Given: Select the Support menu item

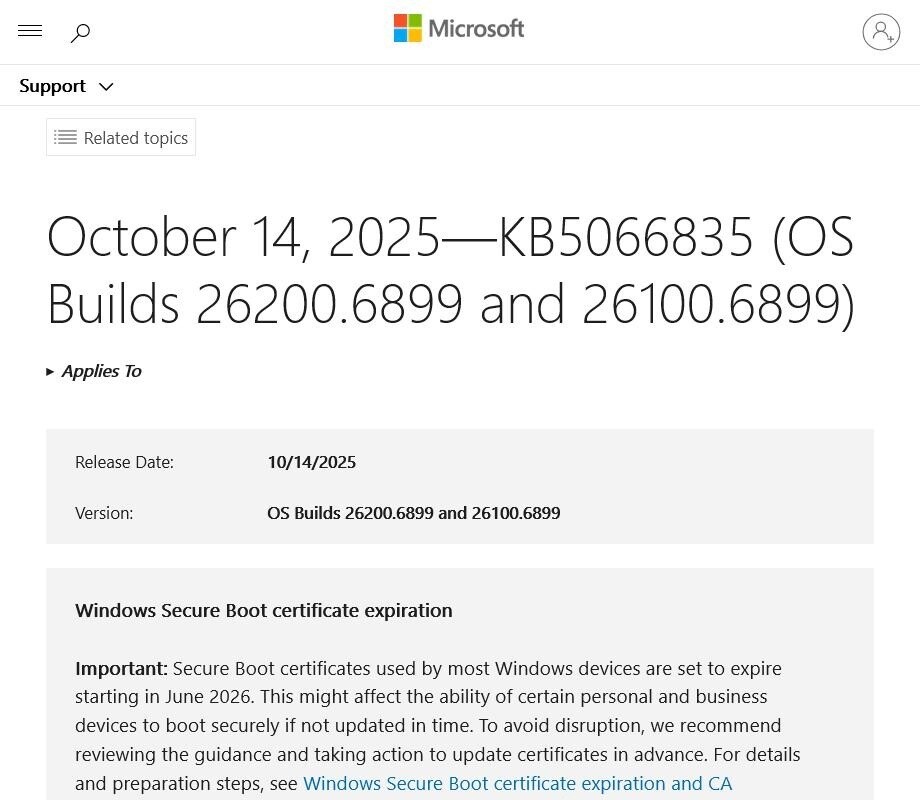Looking at the screenshot, I should point(52,86).
